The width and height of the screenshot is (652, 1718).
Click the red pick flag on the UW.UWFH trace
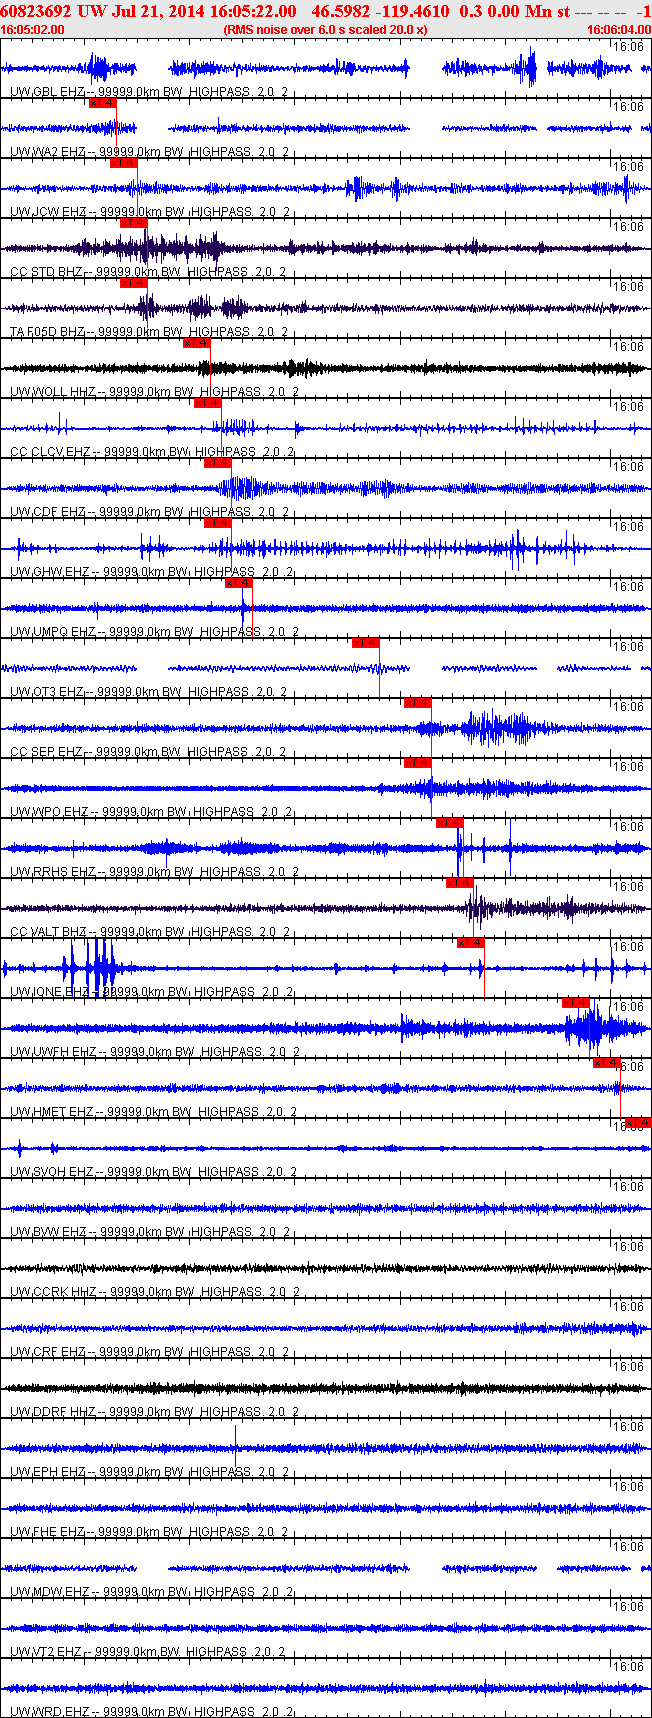576,1003
